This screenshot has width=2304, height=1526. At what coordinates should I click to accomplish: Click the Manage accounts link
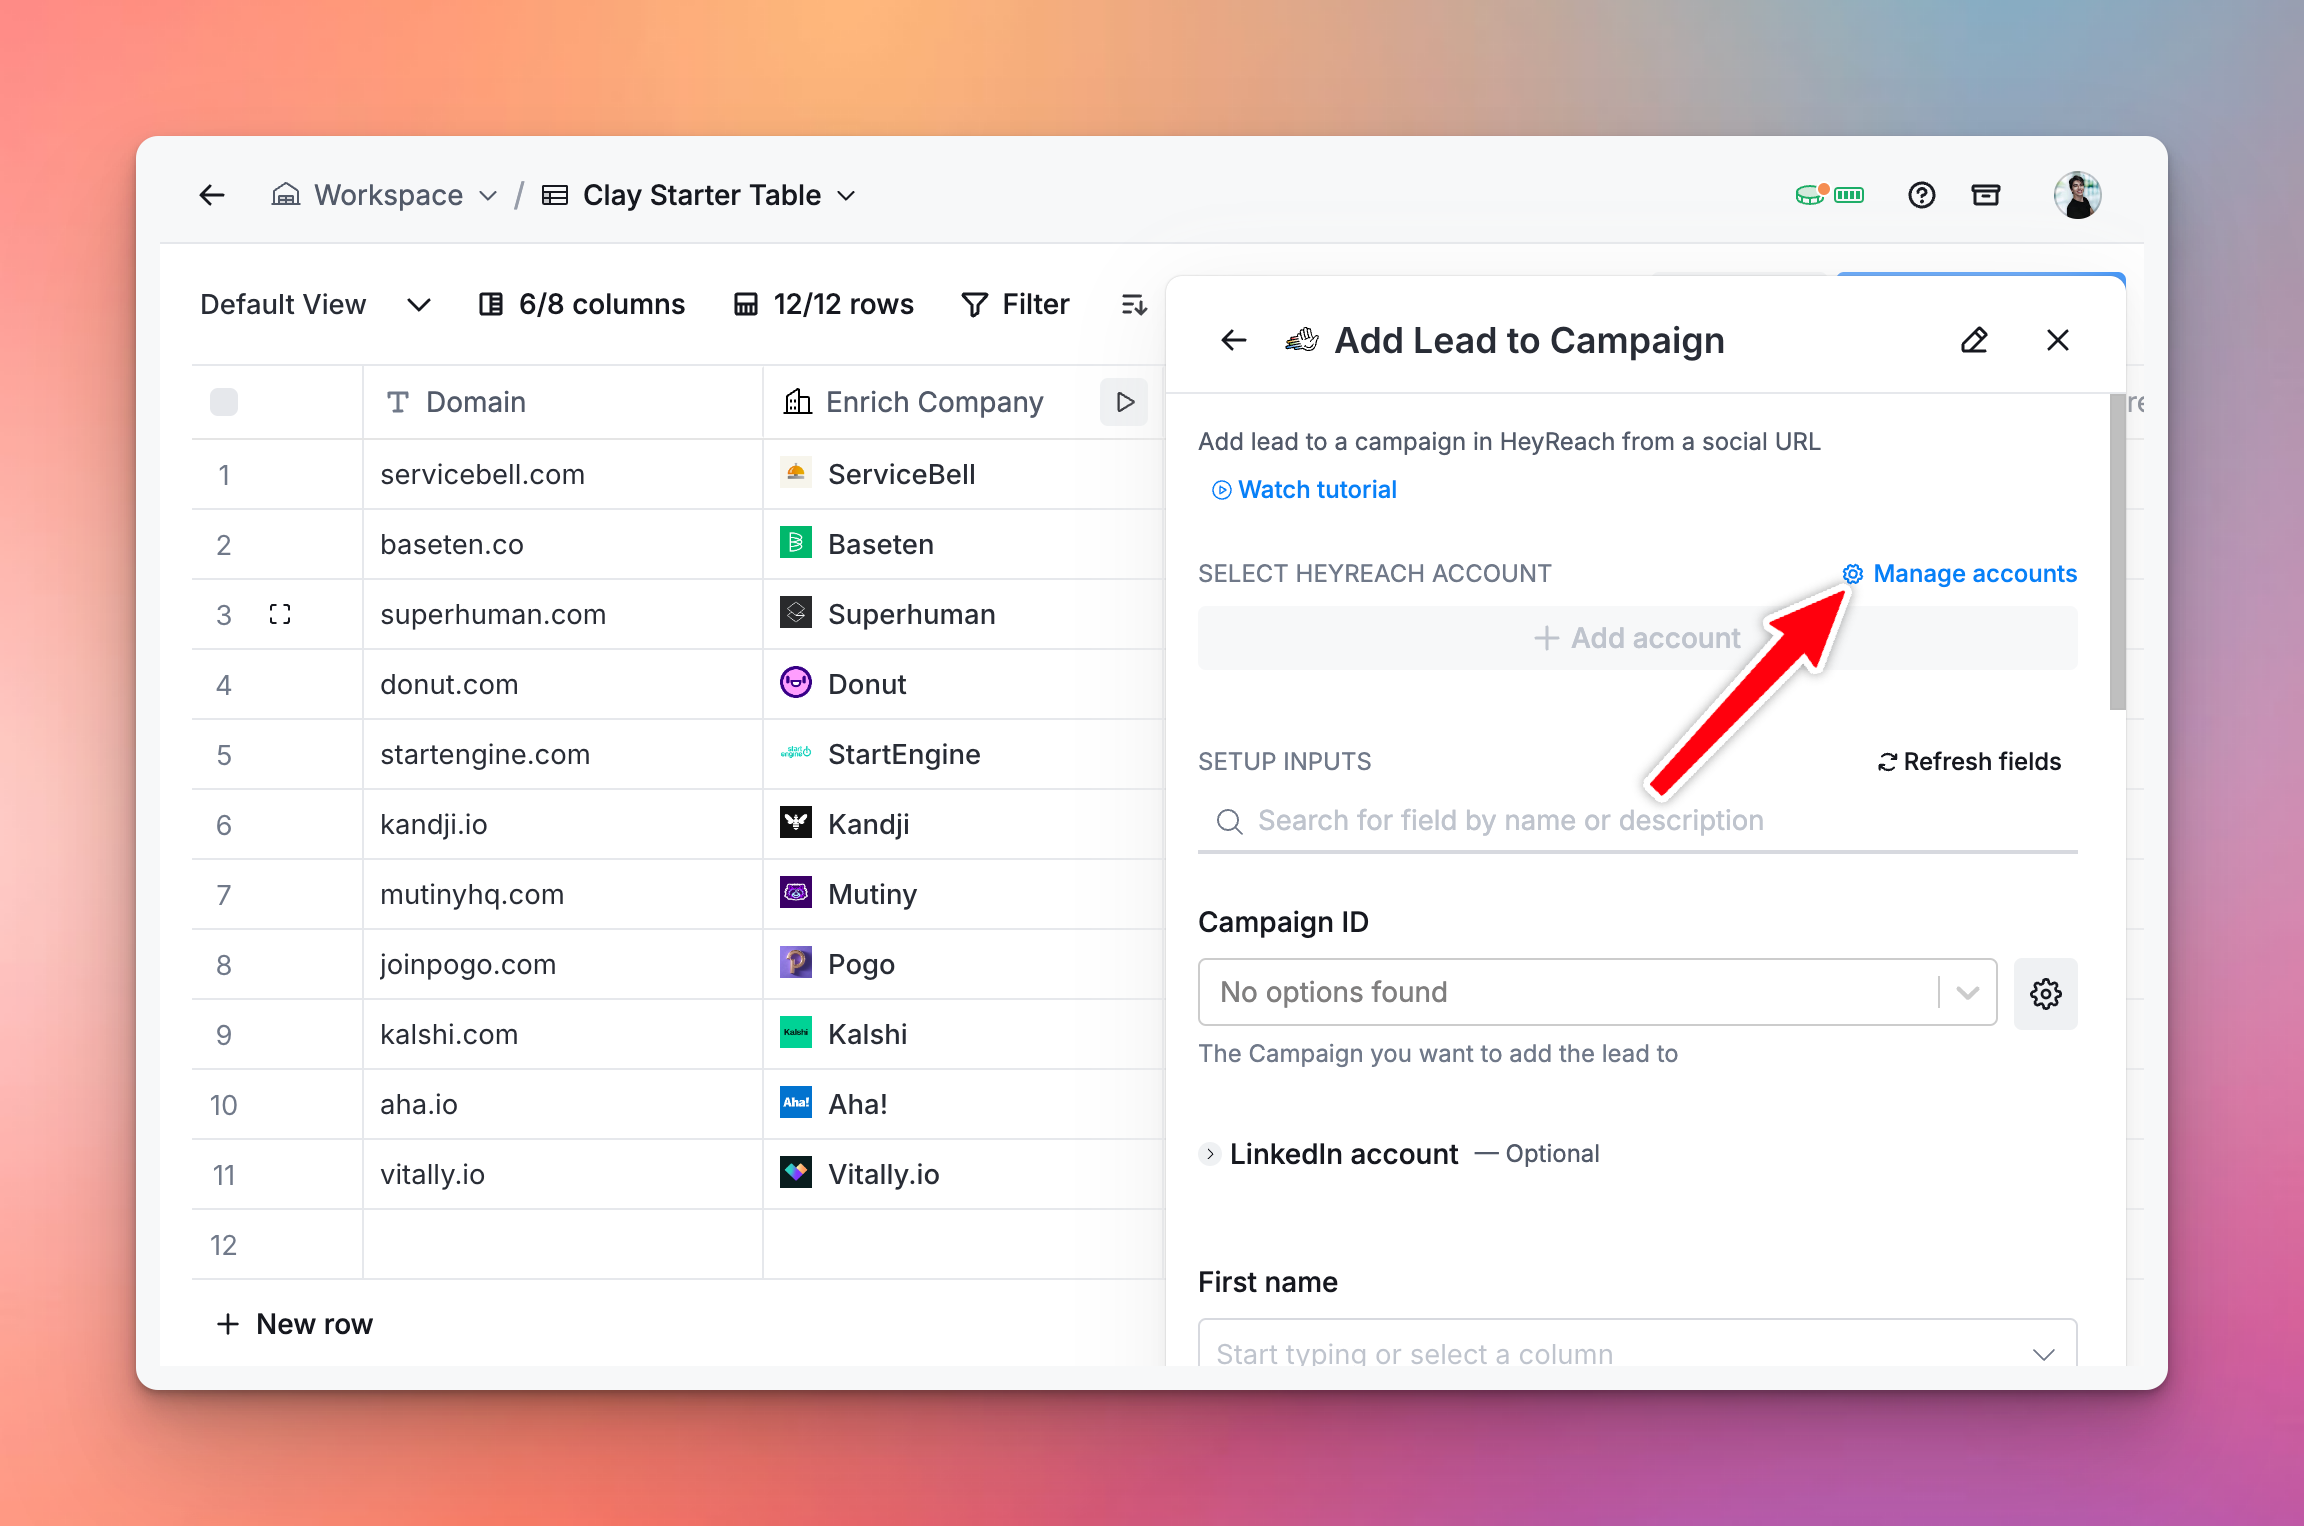tap(1960, 574)
